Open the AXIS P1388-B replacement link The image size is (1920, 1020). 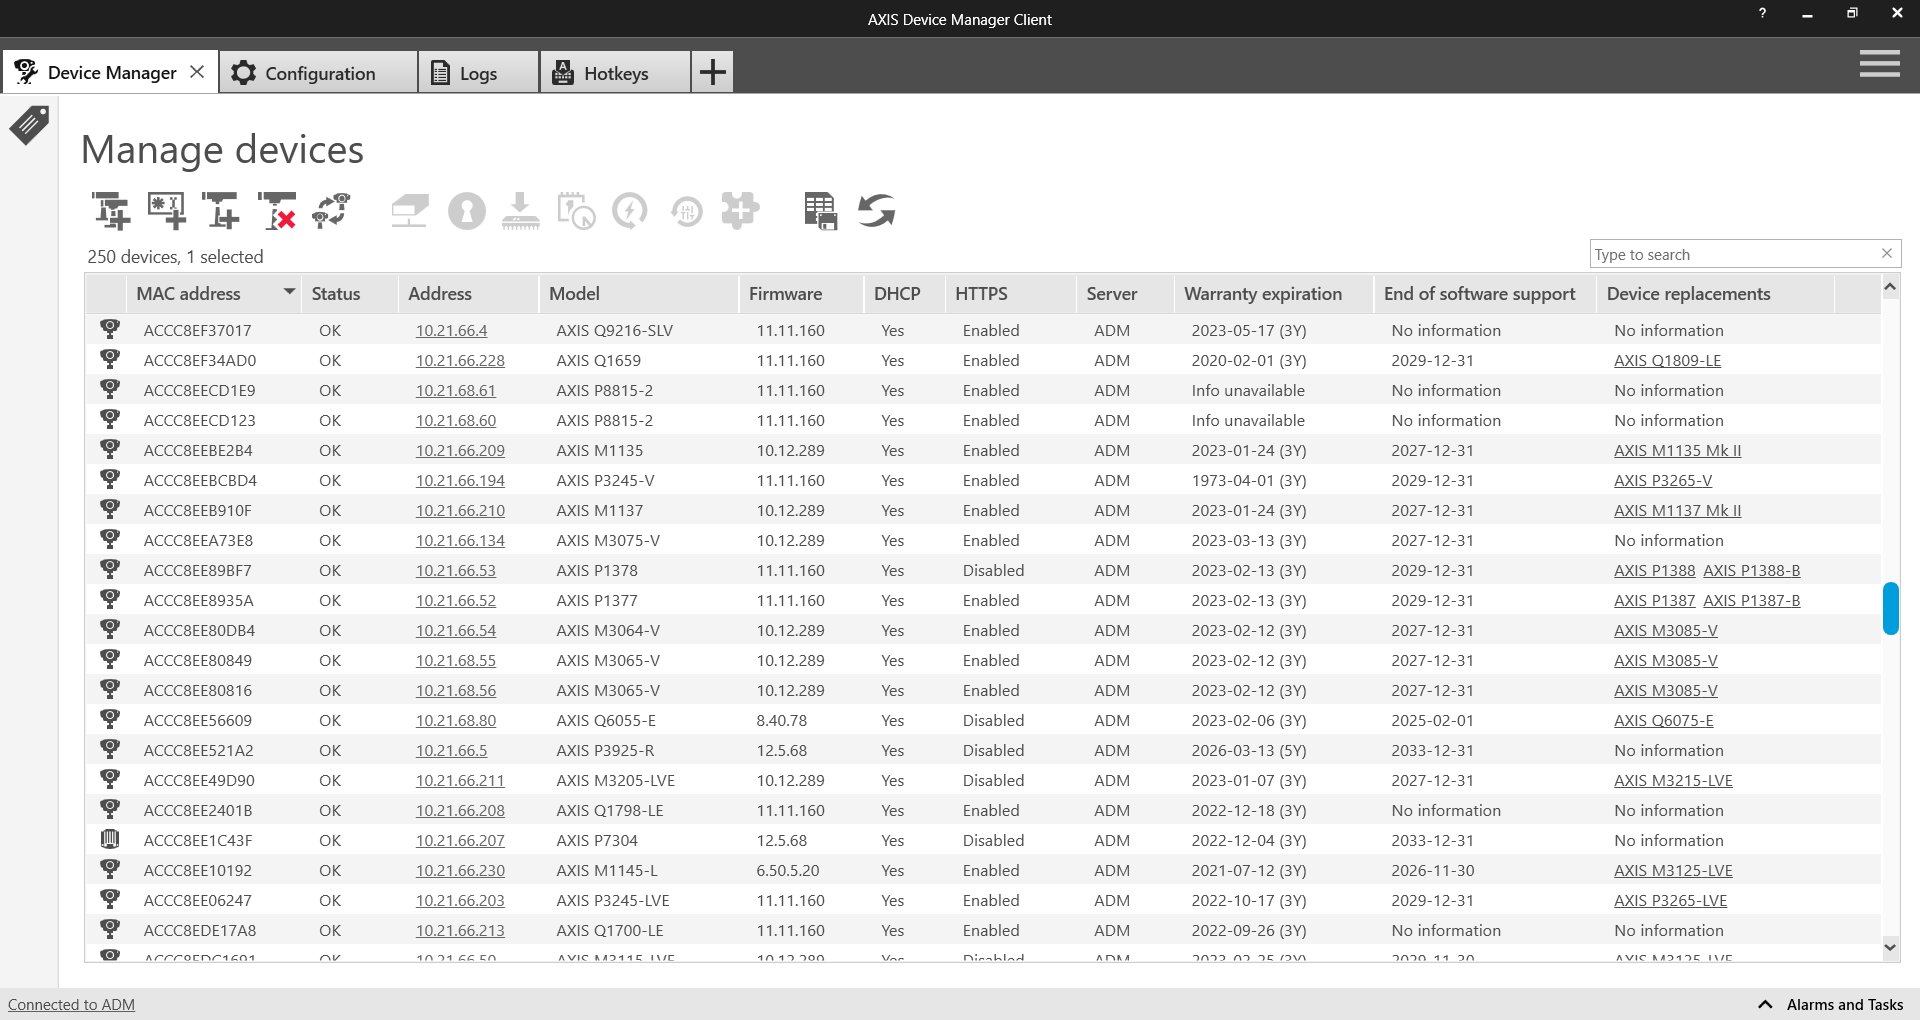point(1751,570)
